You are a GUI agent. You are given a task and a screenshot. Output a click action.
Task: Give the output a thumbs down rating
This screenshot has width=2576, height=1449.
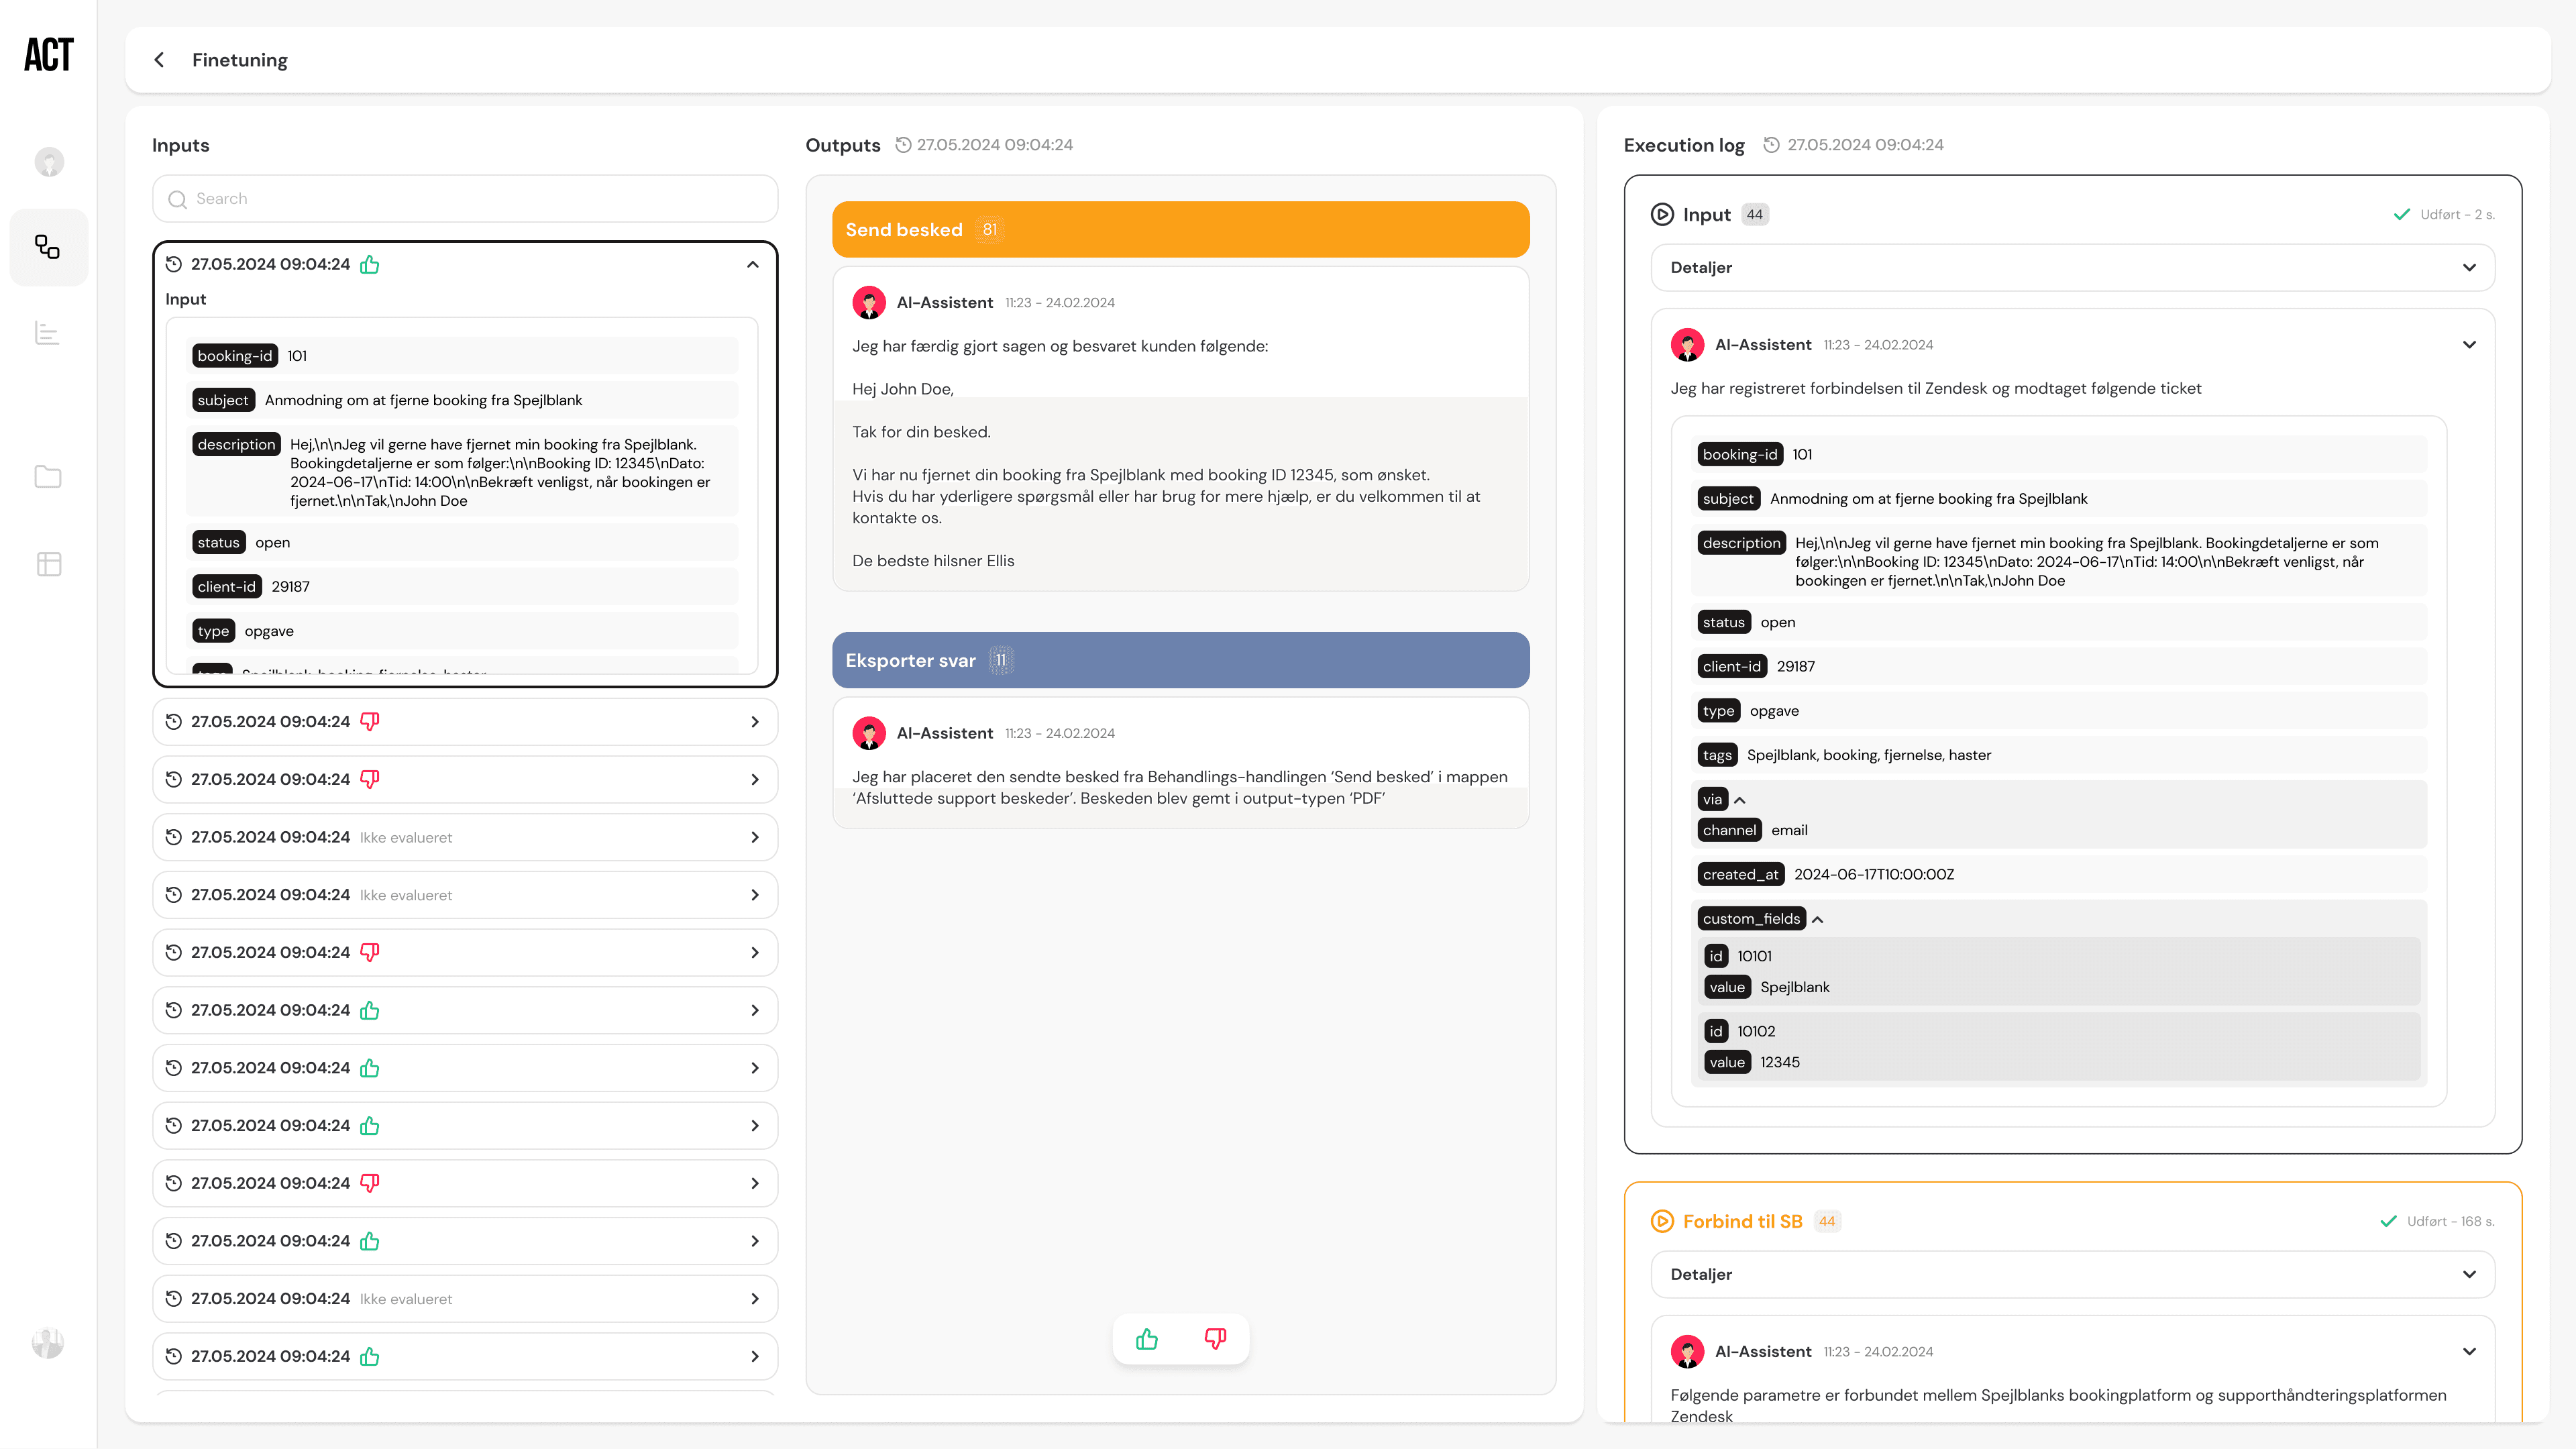pyautogui.click(x=1215, y=1339)
